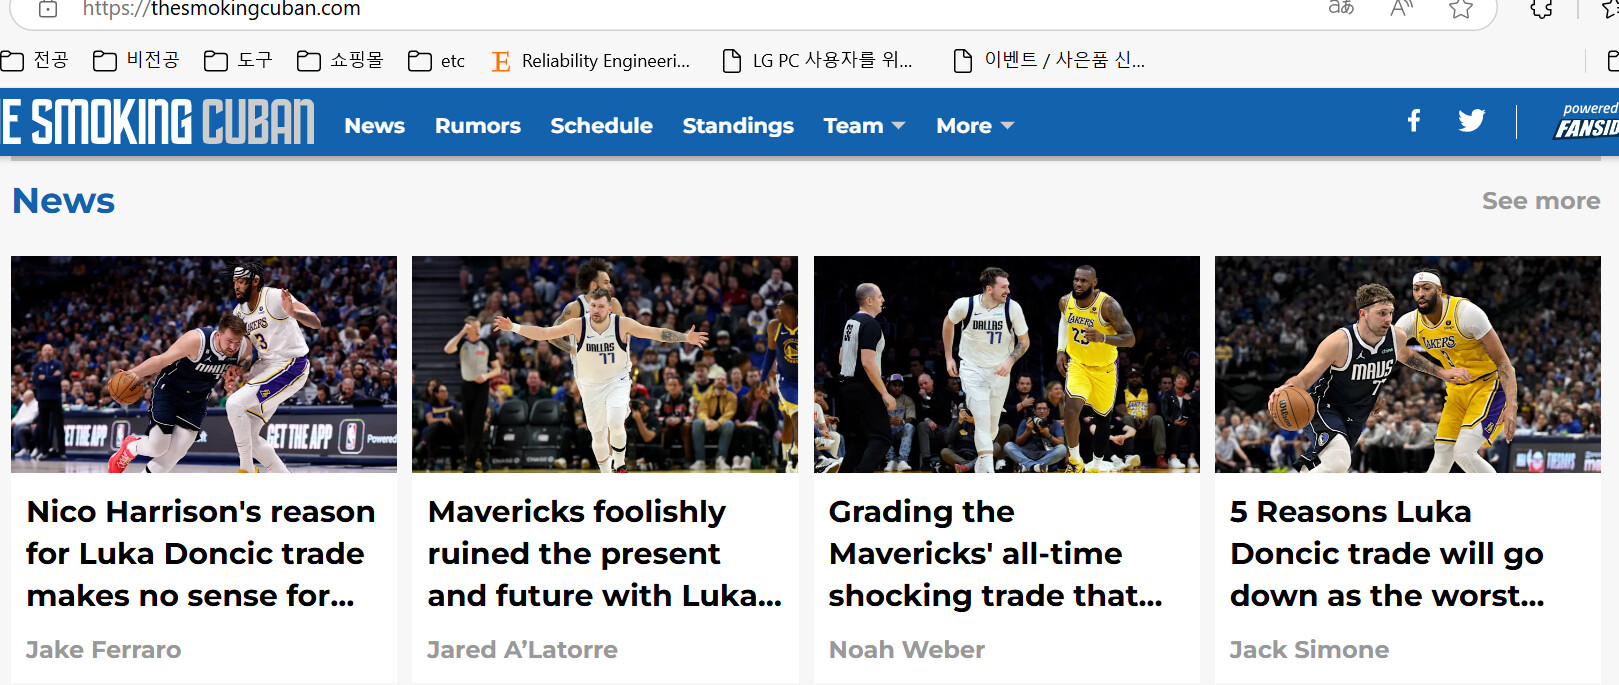Click the blue News section heading
This screenshot has width=1619, height=685.
click(x=64, y=201)
